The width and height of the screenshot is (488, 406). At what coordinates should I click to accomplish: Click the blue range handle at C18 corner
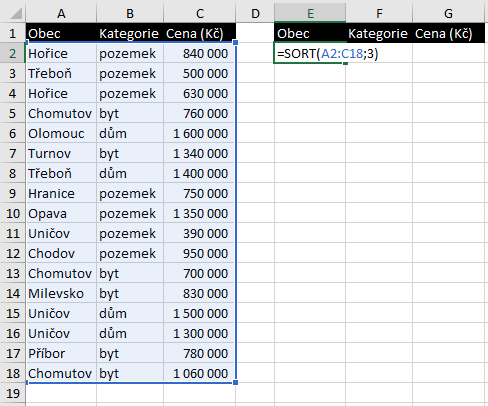236,383
